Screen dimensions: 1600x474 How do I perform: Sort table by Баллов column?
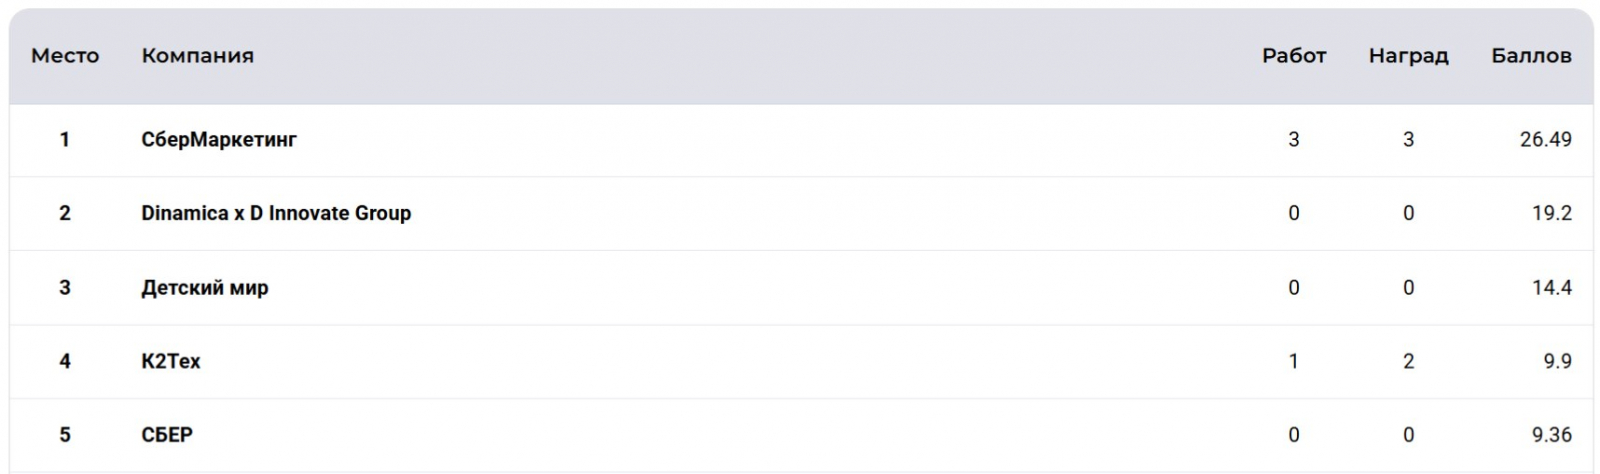[1531, 56]
